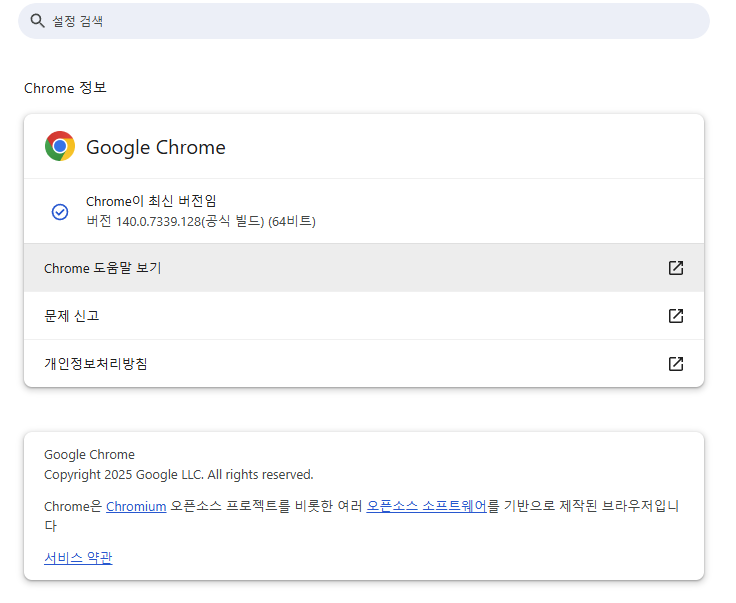The image size is (736, 603).
Task: Click the Copyright 2025 Google LLC line
Action: [178, 474]
